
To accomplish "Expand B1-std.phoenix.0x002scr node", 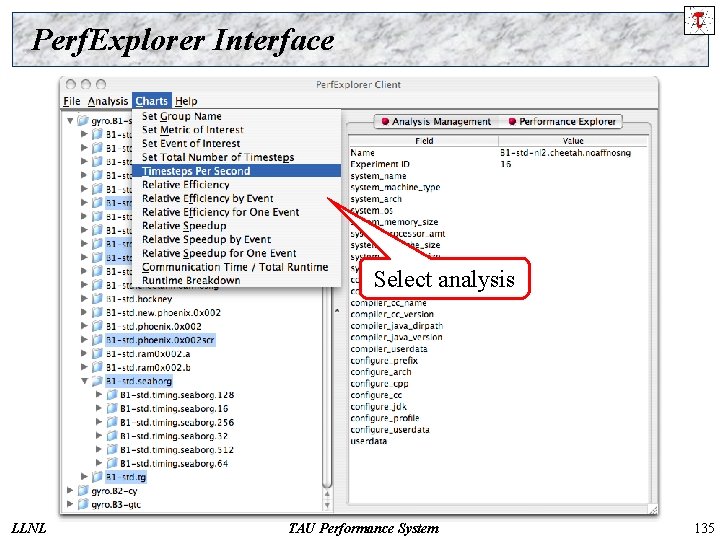I will [x=84, y=340].
